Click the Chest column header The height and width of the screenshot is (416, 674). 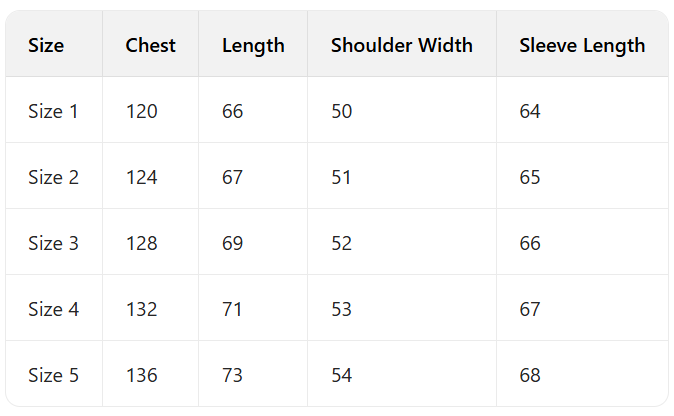pyautogui.click(x=150, y=45)
